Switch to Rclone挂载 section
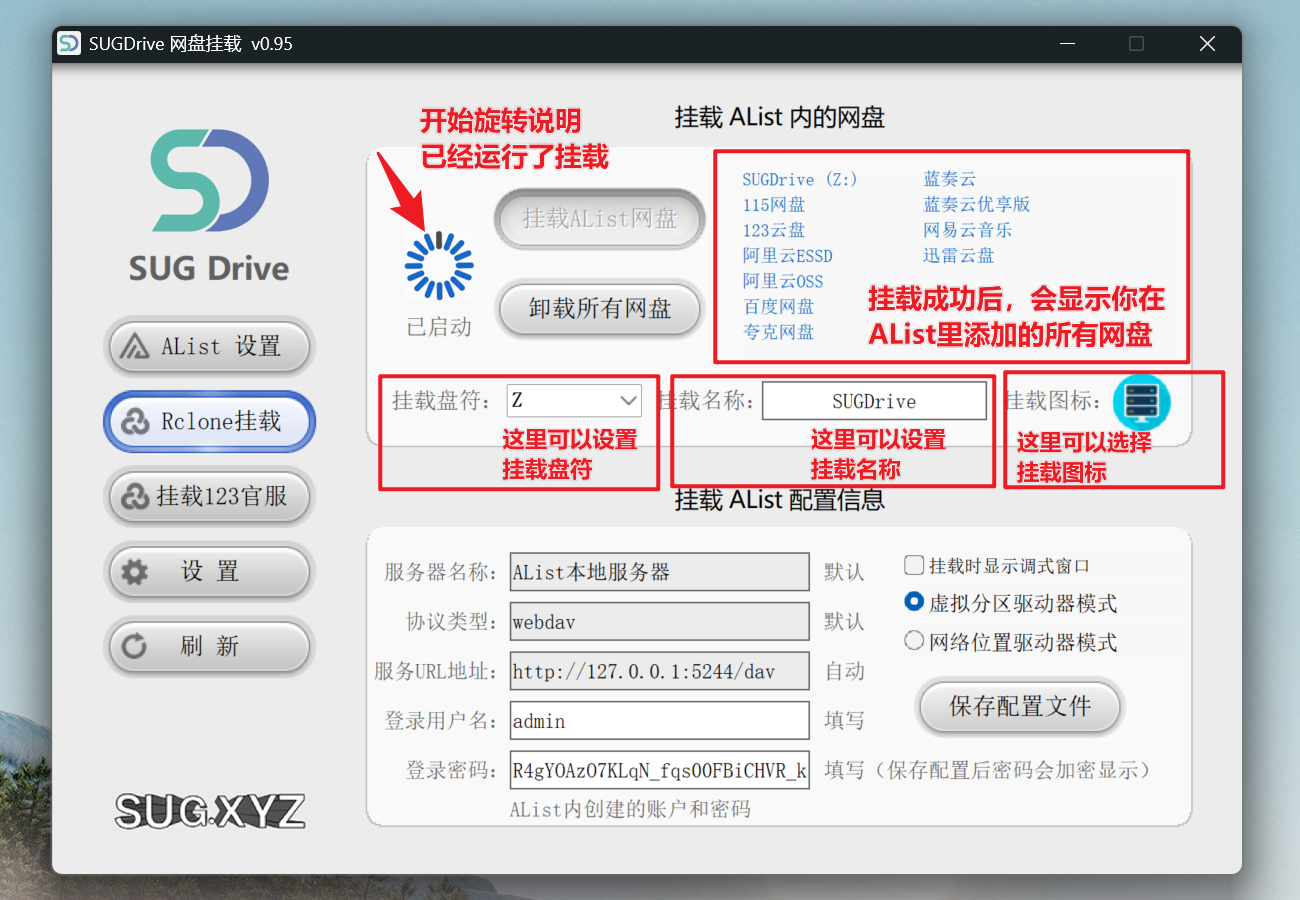The image size is (1300, 900). point(209,422)
